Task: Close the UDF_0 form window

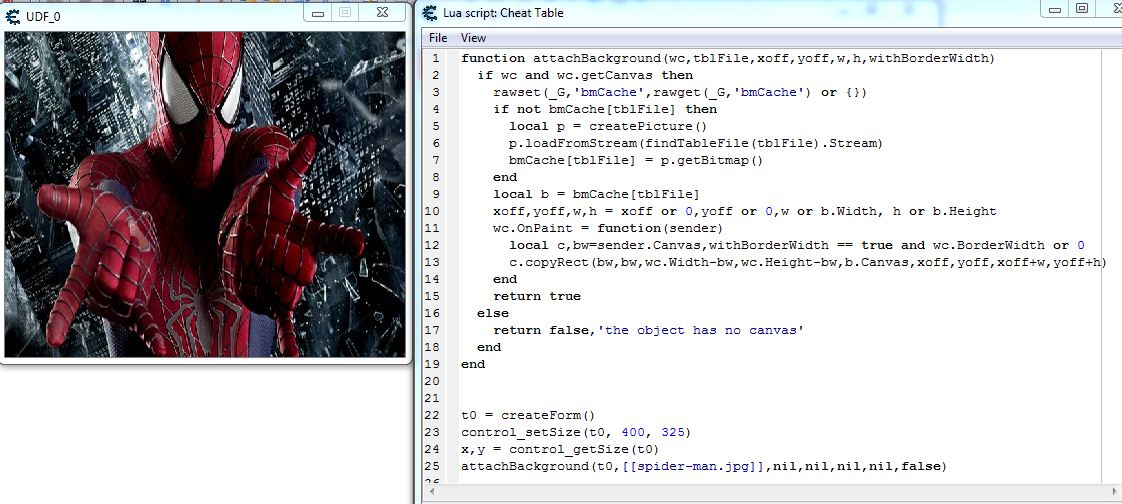Action: click(381, 13)
